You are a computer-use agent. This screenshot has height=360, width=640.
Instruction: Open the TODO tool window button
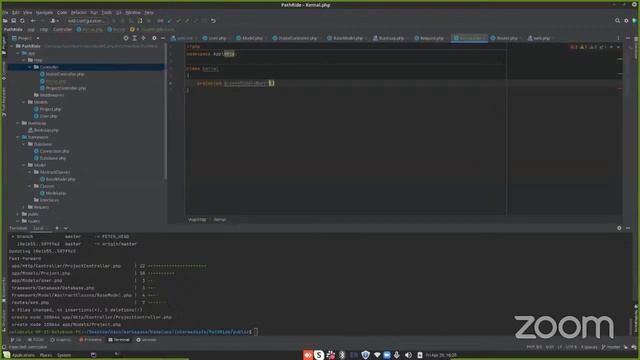(36, 340)
